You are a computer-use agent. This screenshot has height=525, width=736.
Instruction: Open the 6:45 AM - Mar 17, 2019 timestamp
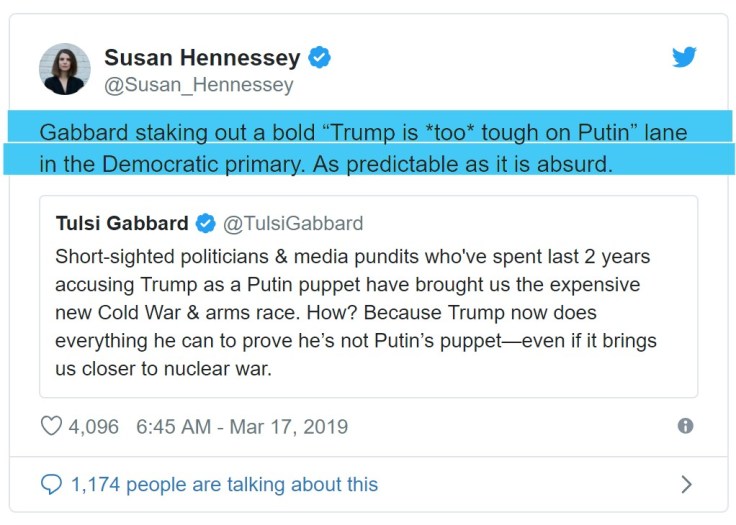tap(242, 426)
